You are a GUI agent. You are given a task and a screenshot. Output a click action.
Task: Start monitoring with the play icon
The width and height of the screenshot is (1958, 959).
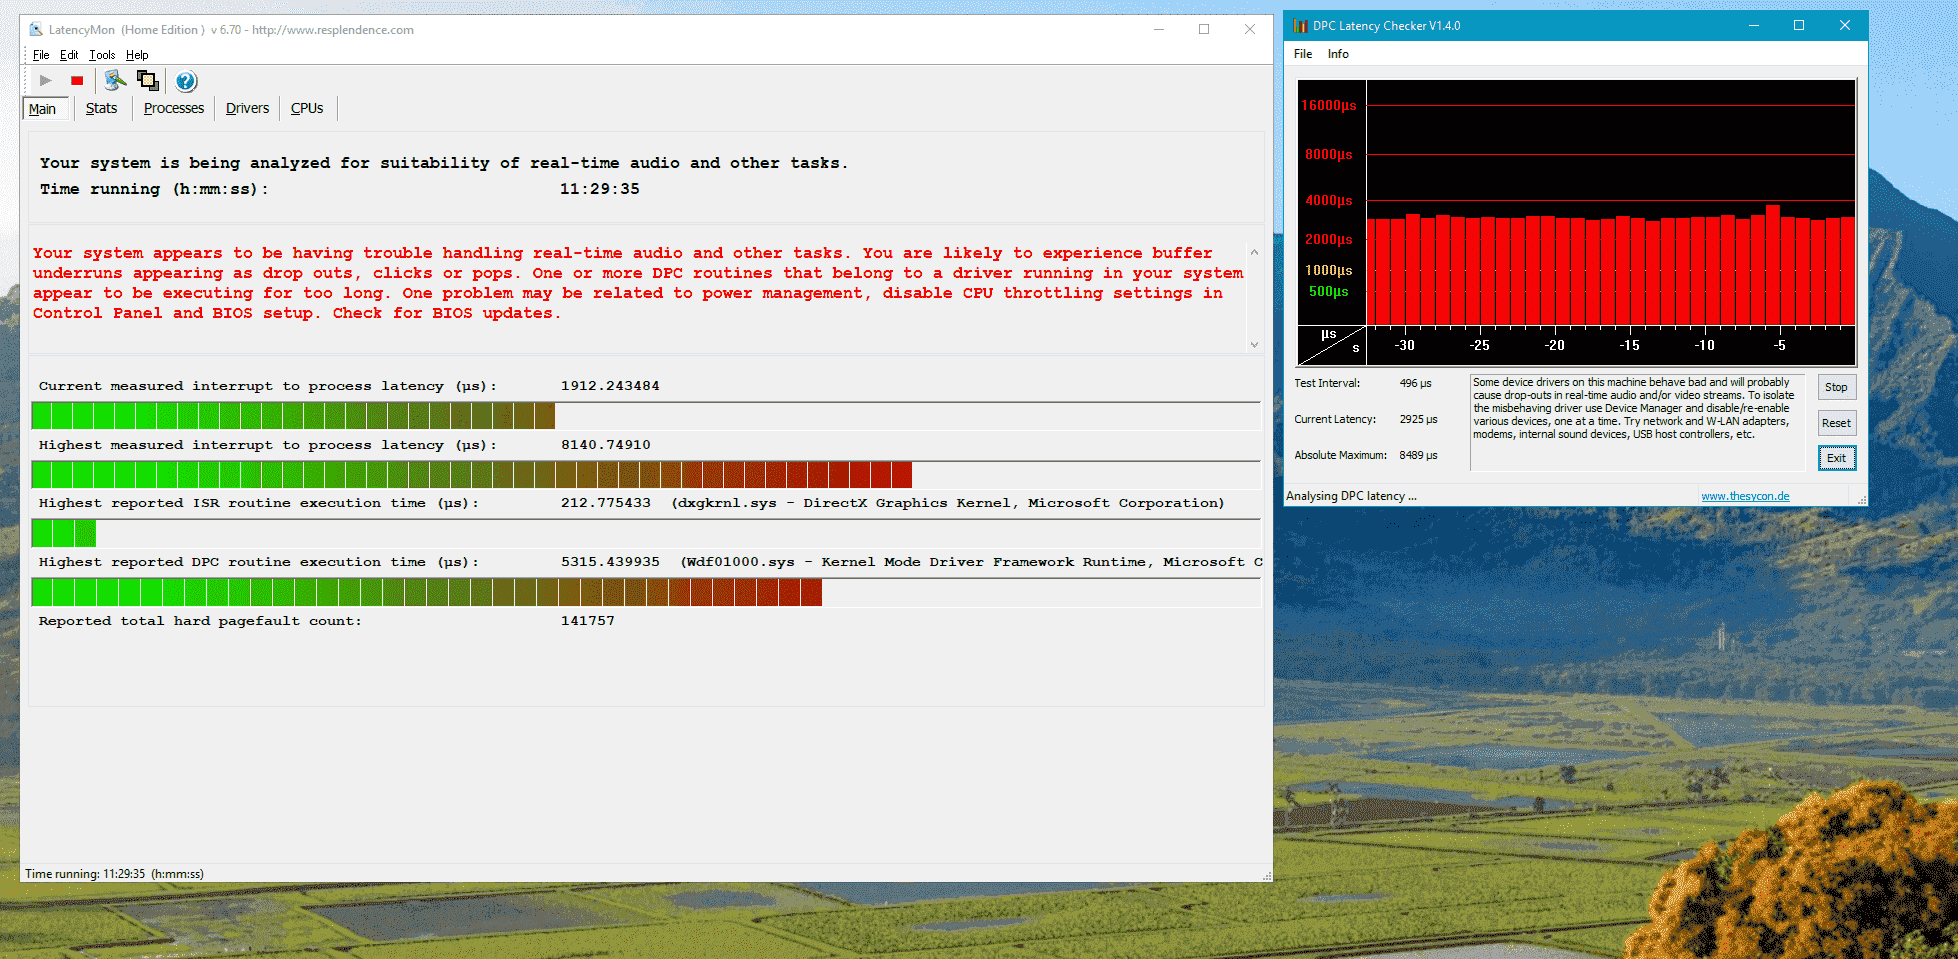[45, 81]
